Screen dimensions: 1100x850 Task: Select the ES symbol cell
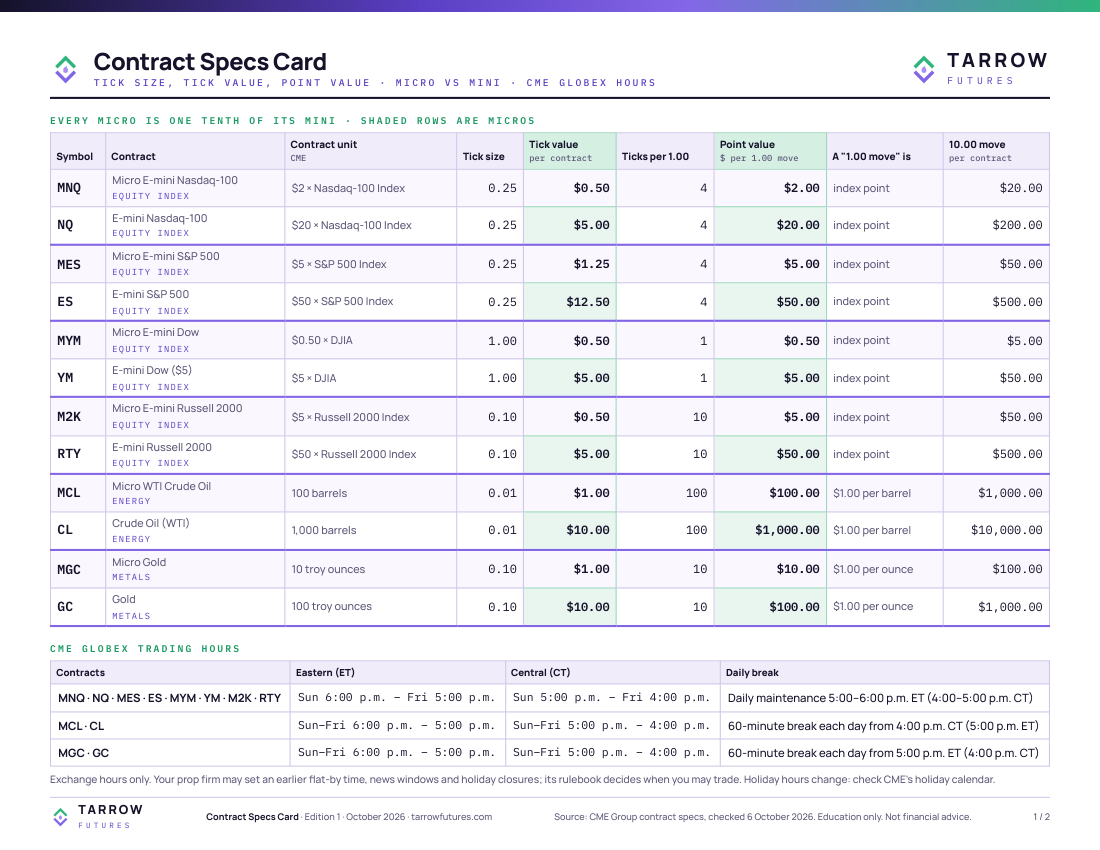pos(78,302)
